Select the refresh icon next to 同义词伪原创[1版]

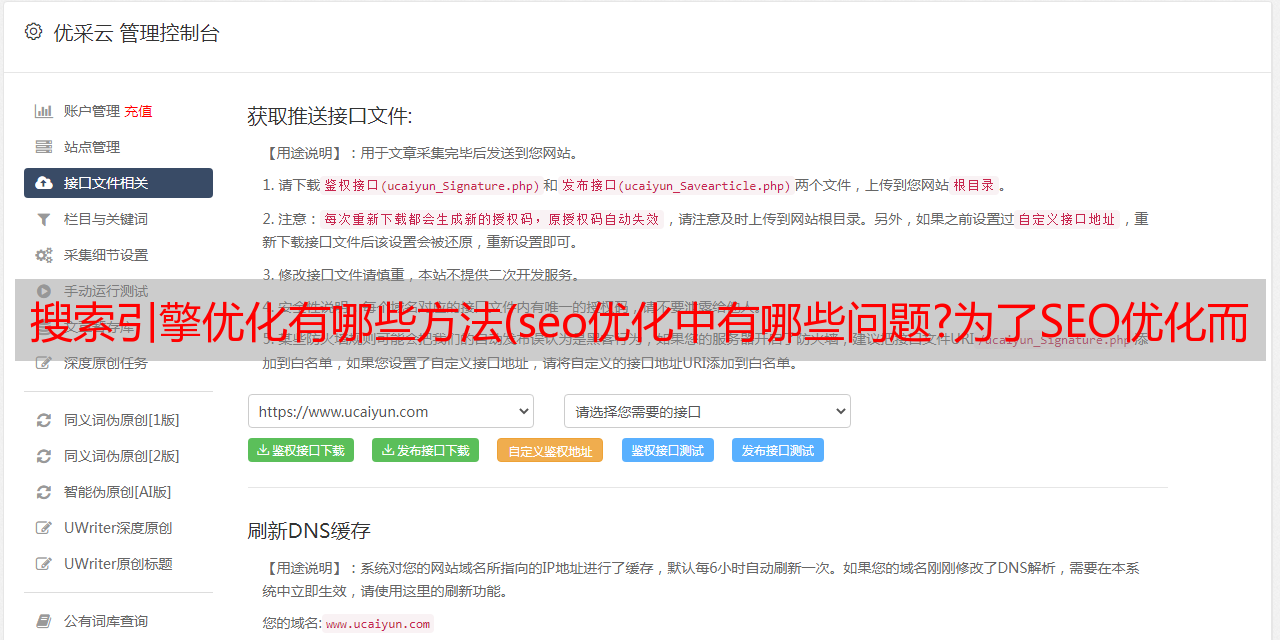[44, 420]
